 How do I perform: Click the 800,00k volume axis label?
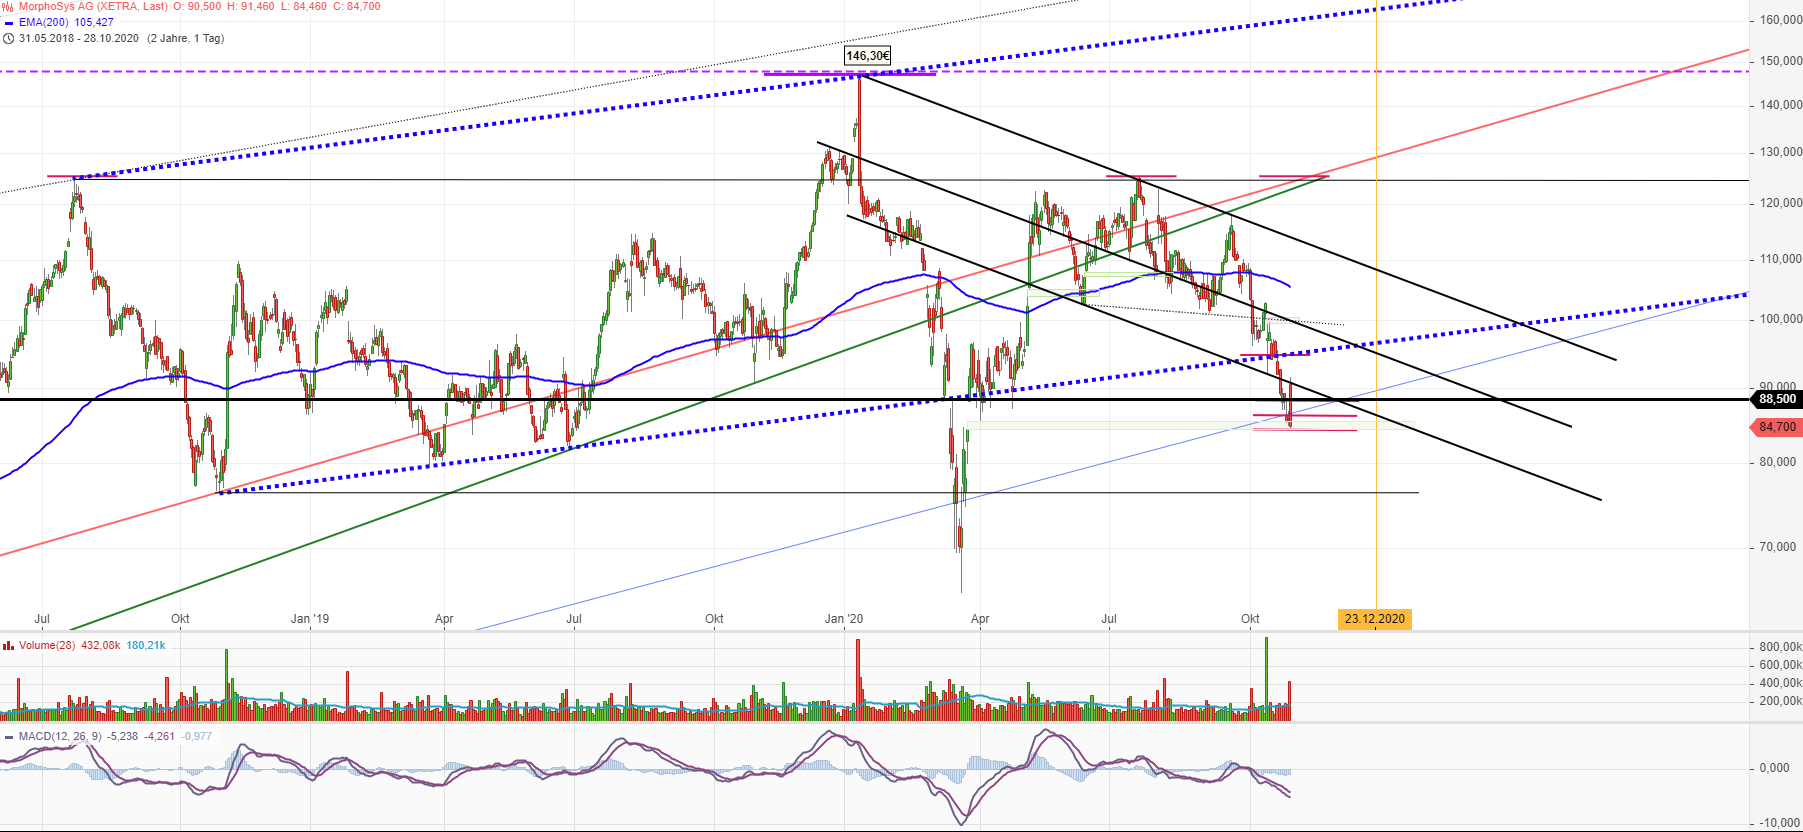tap(1781, 647)
